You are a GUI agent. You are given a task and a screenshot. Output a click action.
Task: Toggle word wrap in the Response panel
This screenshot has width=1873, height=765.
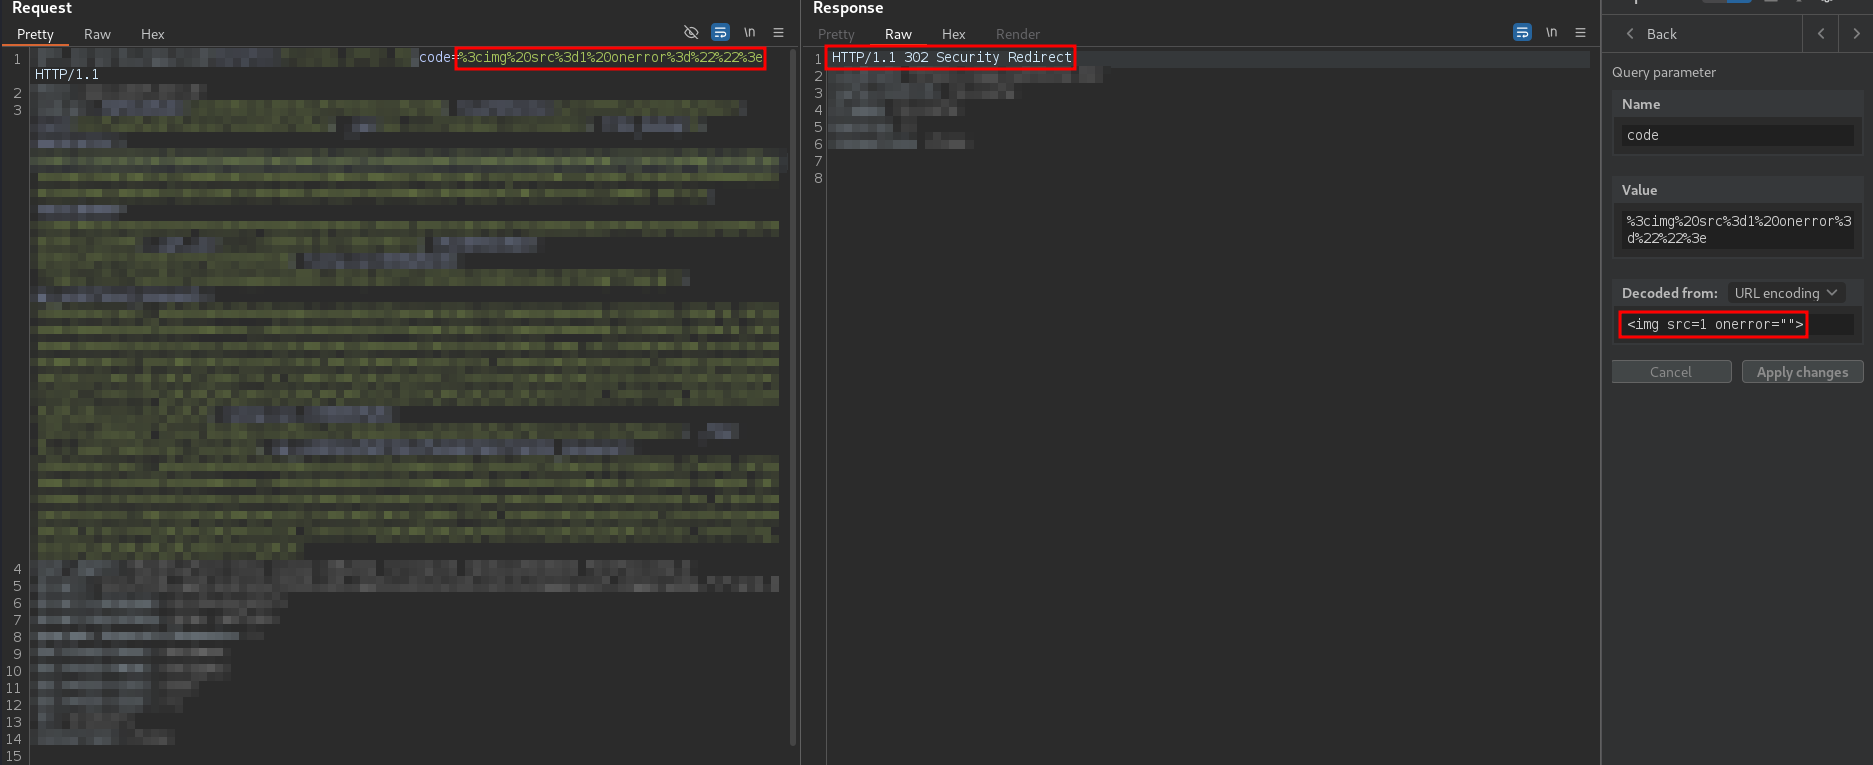[1522, 33]
